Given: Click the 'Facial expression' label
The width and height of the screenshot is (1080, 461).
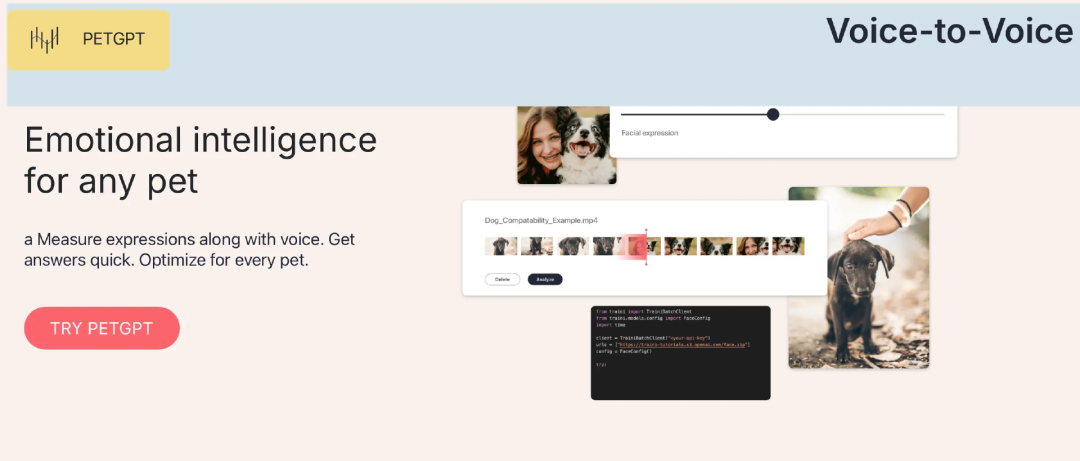Looking at the screenshot, I should coord(650,132).
